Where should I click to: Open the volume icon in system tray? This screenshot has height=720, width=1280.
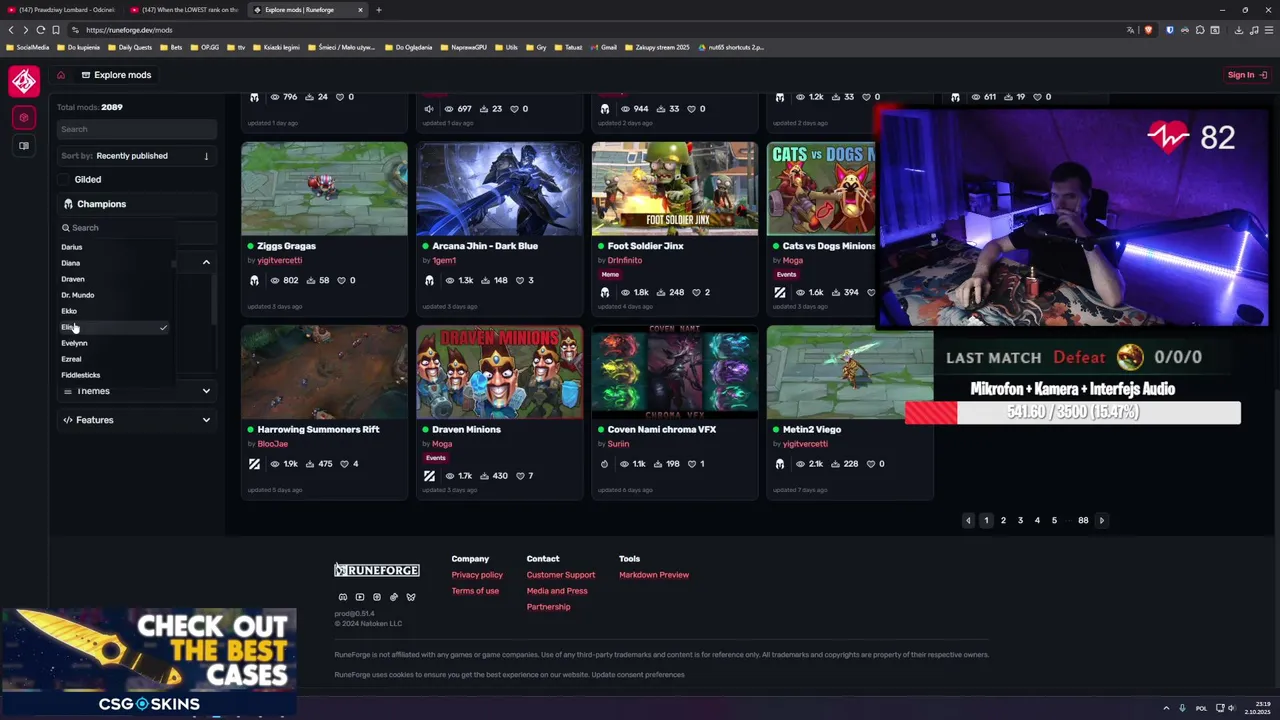click(x=1231, y=708)
